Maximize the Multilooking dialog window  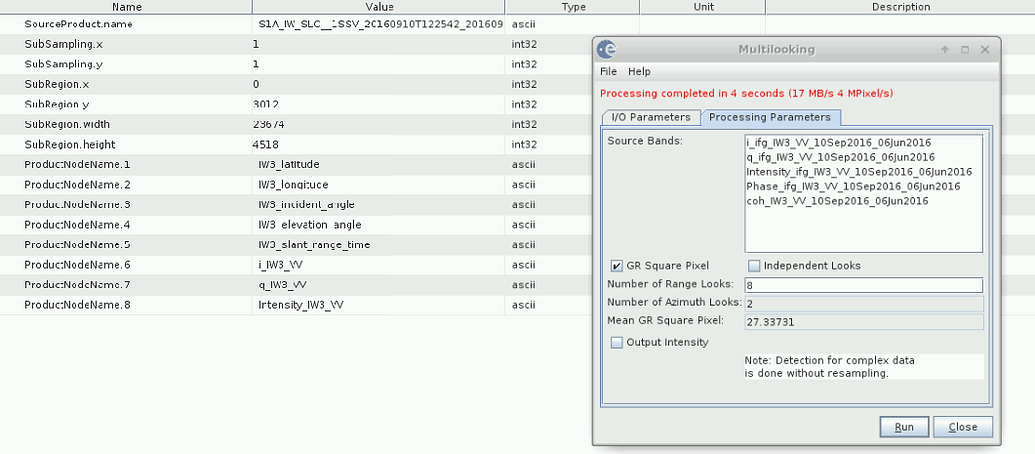click(965, 49)
